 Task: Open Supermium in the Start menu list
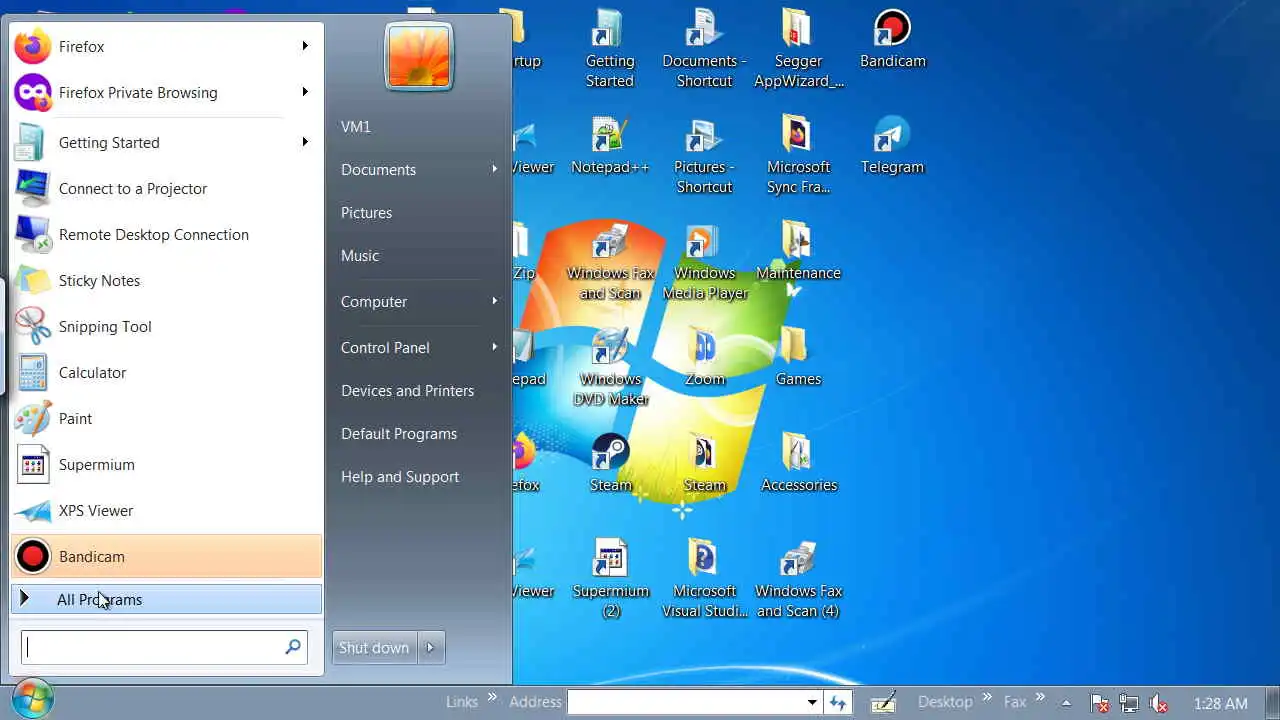(x=166, y=464)
